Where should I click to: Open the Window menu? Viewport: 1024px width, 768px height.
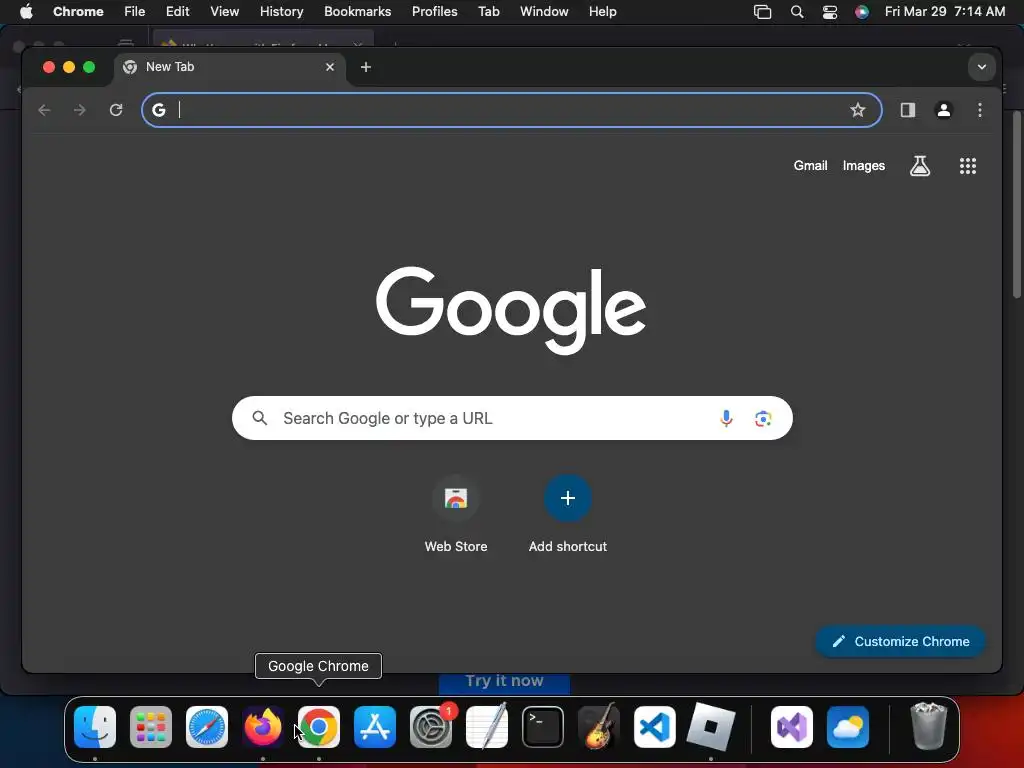click(x=544, y=12)
